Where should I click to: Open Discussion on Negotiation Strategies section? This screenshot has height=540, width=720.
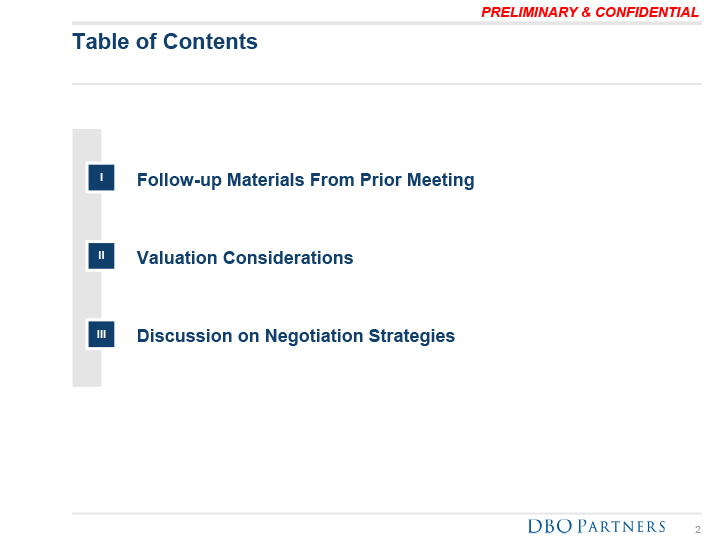pyautogui.click(x=296, y=336)
